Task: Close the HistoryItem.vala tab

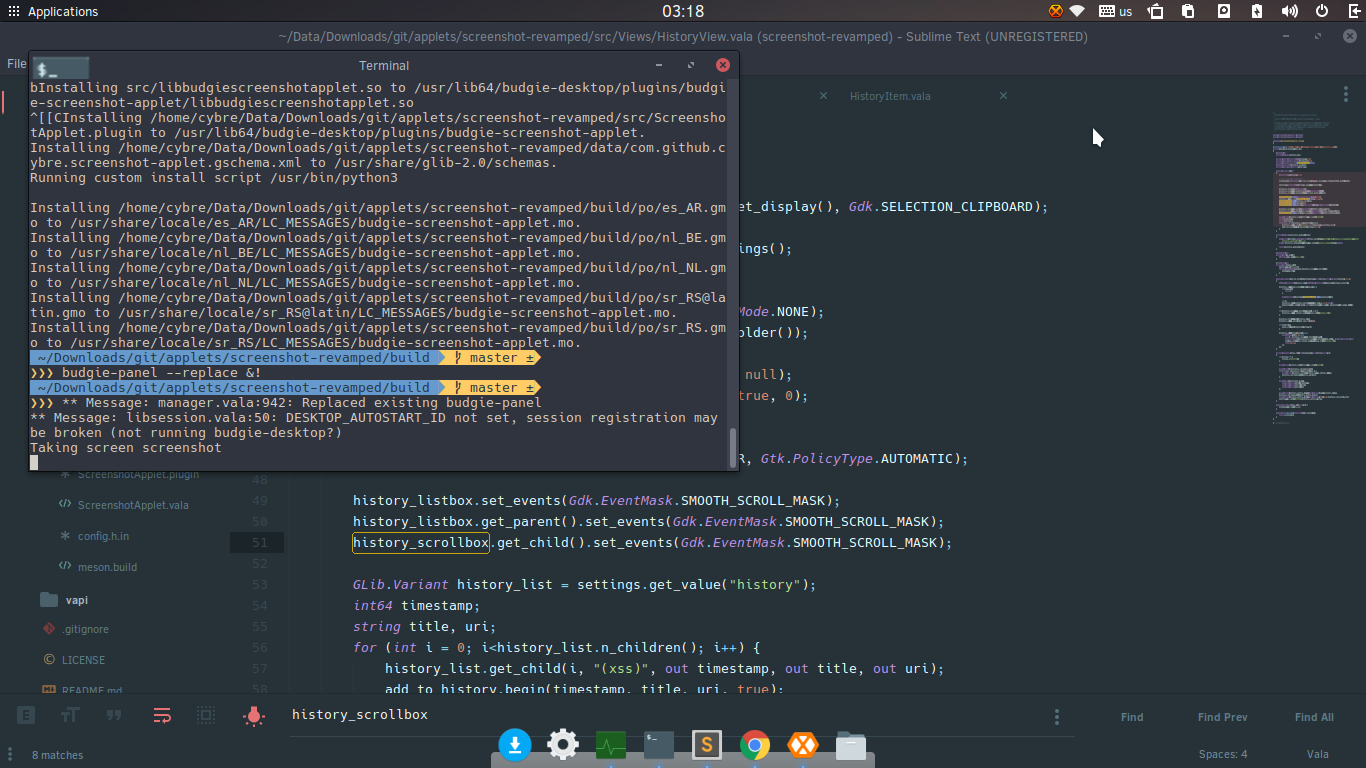Action: pyautogui.click(x=1004, y=96)
